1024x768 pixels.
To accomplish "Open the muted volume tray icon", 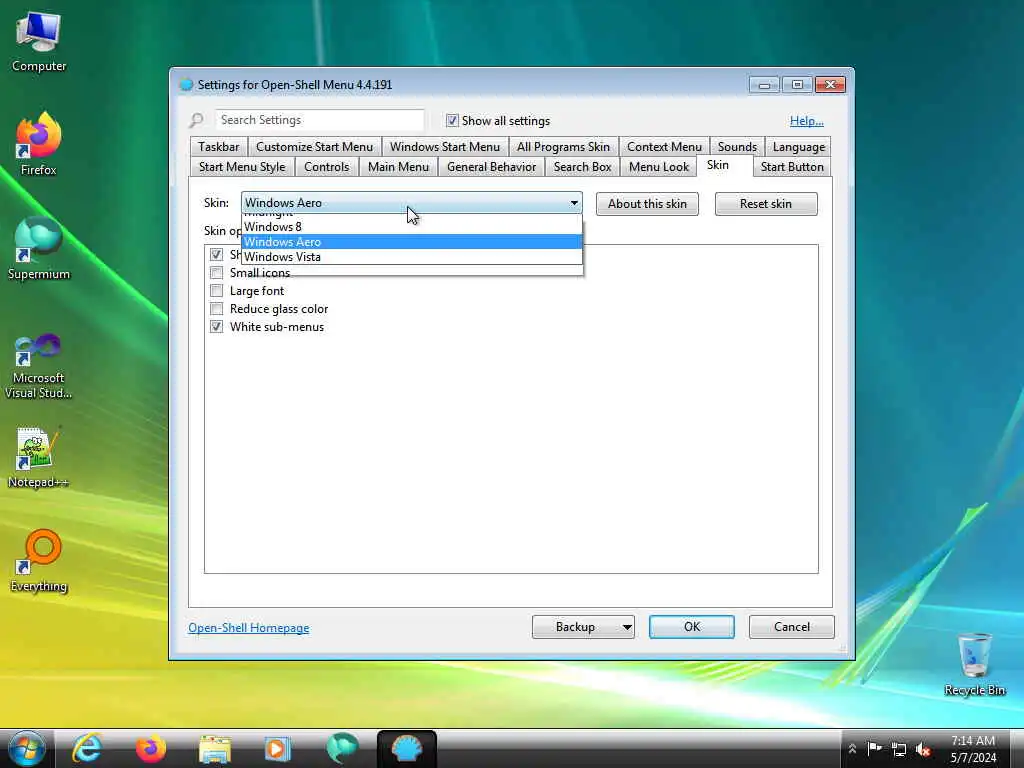I will (x=923, y=749).
